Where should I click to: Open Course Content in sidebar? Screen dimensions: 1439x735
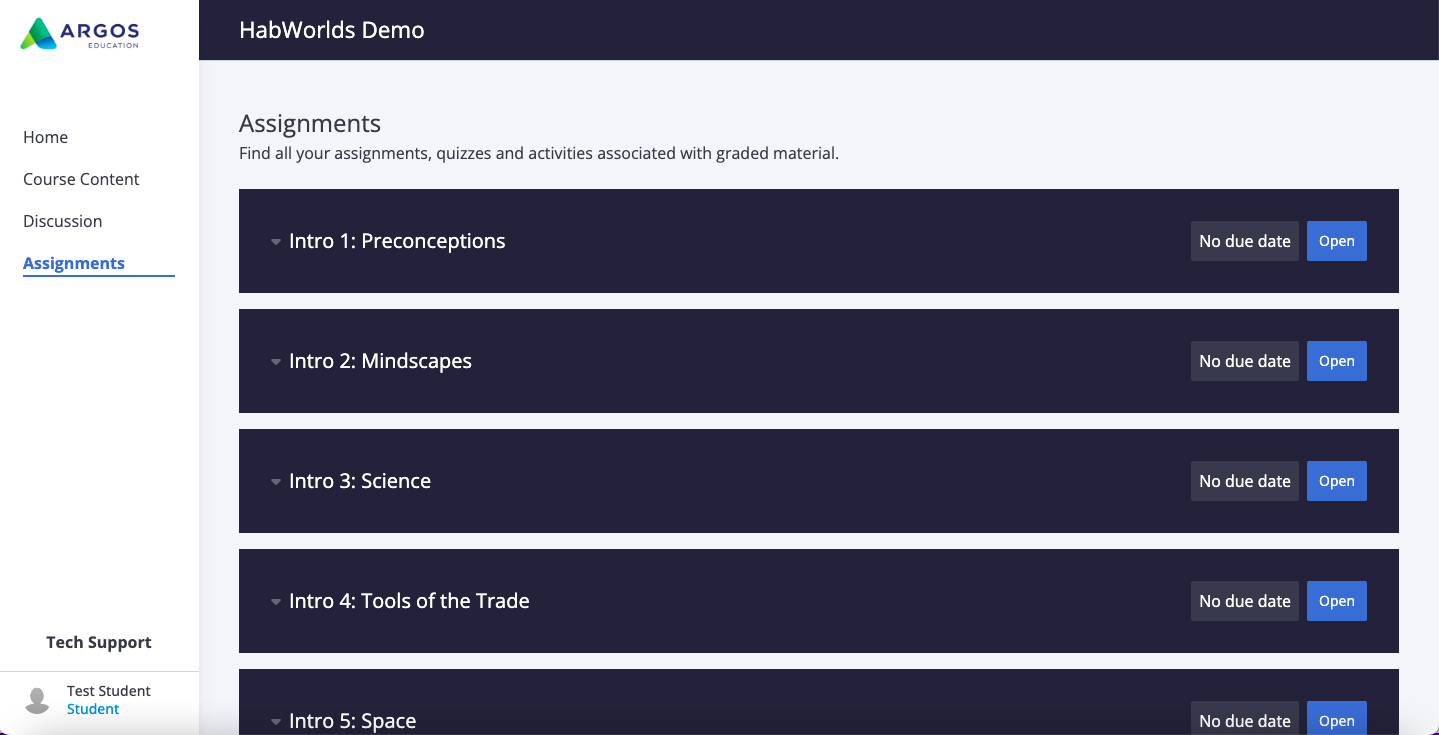click(81, 179)
